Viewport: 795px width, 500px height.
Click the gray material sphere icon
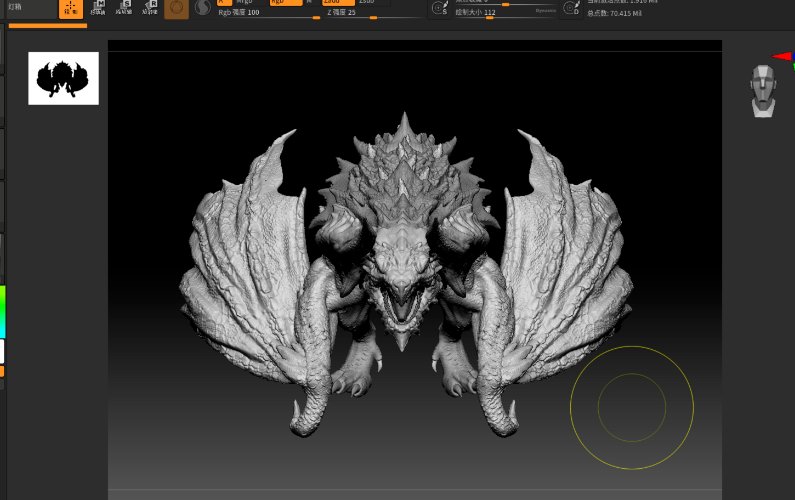point(203,8)
